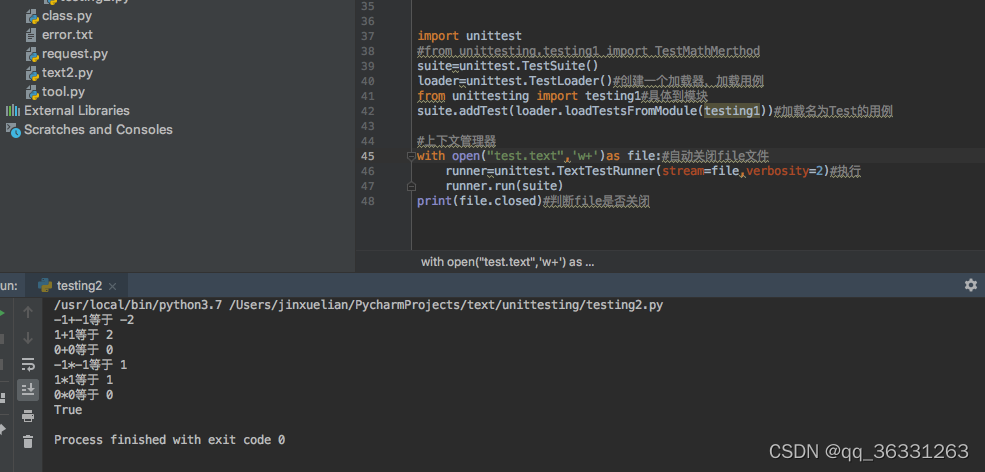
Task: Click the 'print(file.closed)' line
Action: tap(533, 201)
